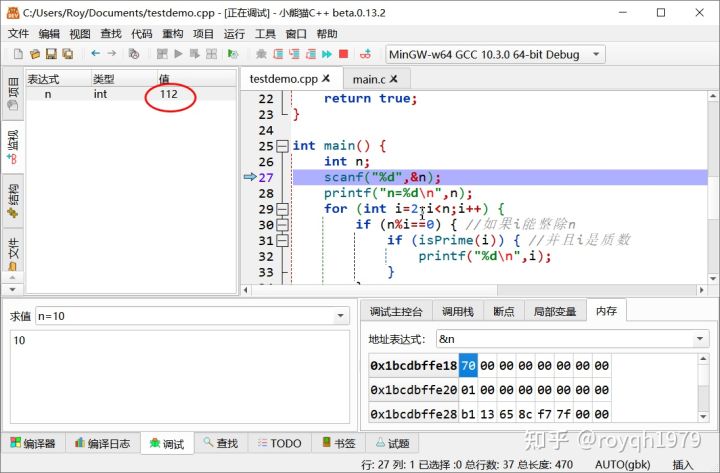This screenshot has width=720, height=473.
Task: Open the 编辑 menu
Action: (49, 34)
